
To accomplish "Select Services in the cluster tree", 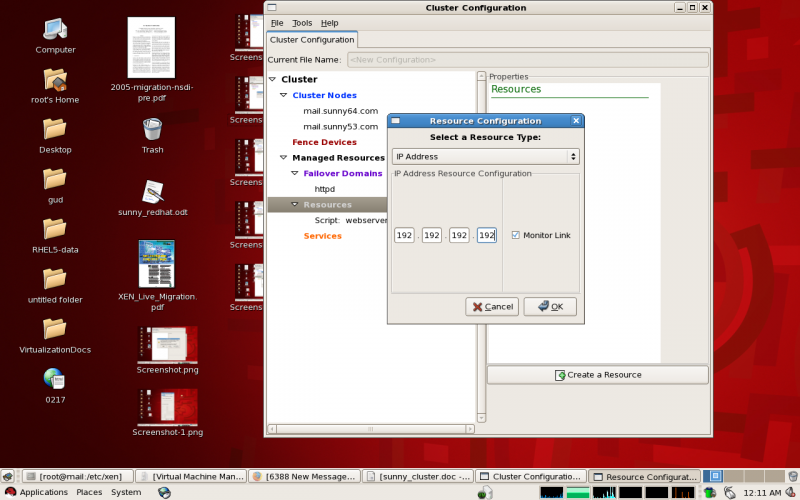I will [322, 236].
